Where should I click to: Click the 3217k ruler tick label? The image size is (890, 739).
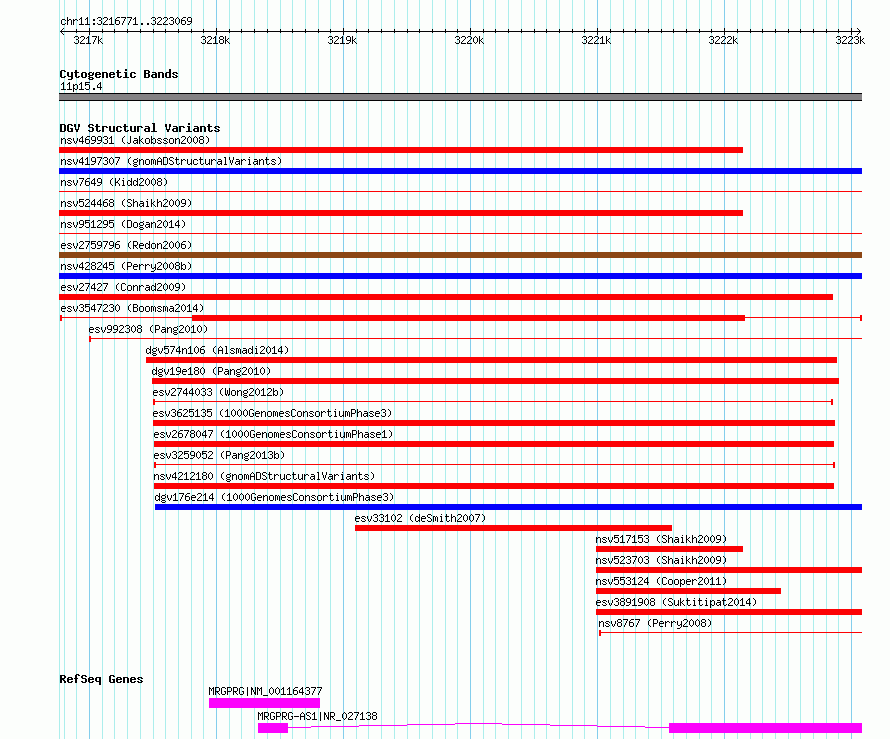[x=88, y=40]
